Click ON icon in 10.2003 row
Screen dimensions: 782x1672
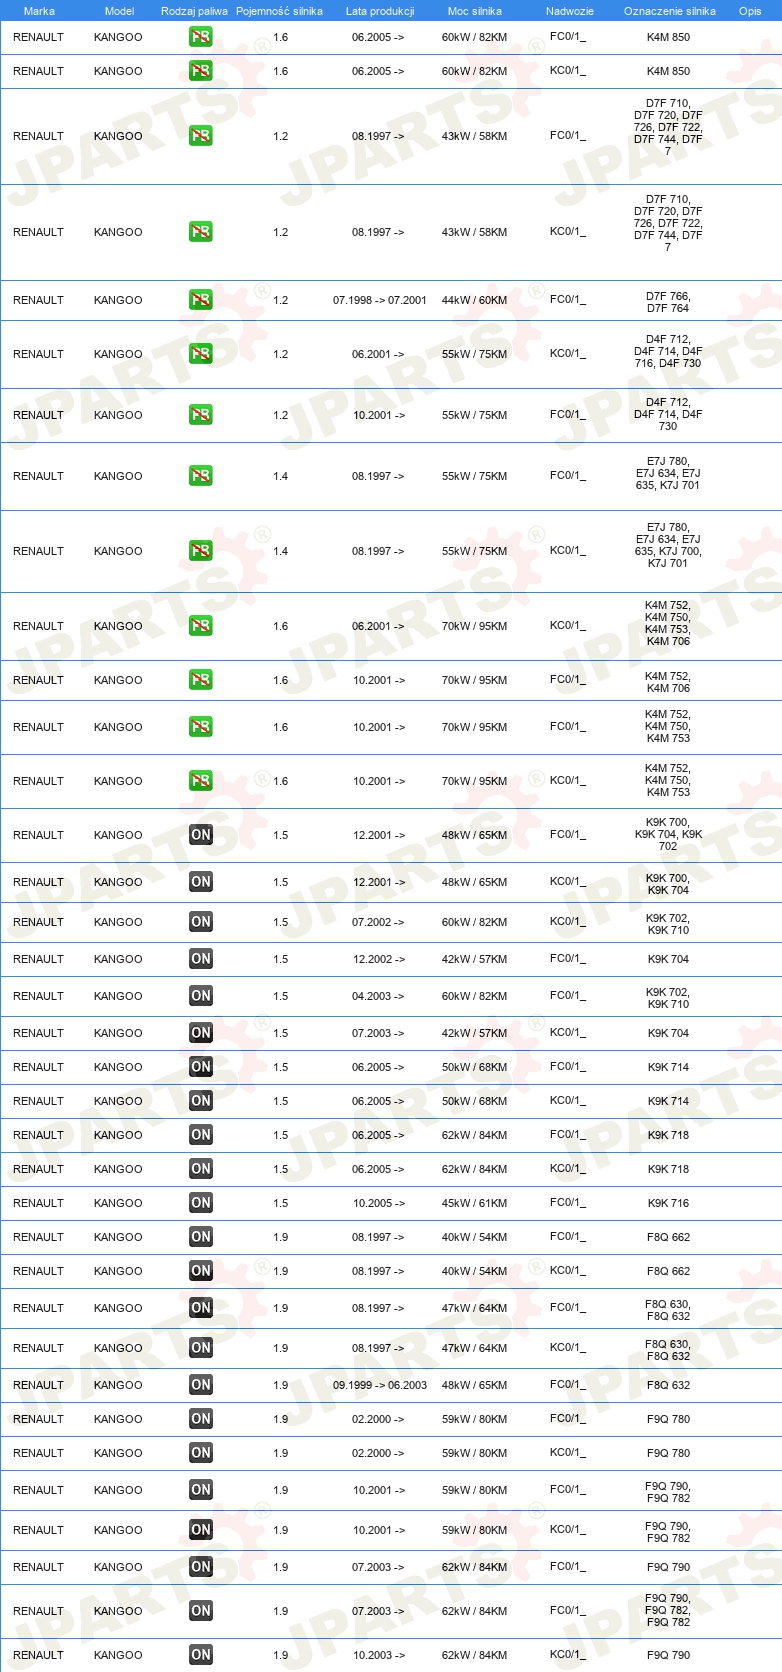pyautogui.click(x=201, y=1655)
